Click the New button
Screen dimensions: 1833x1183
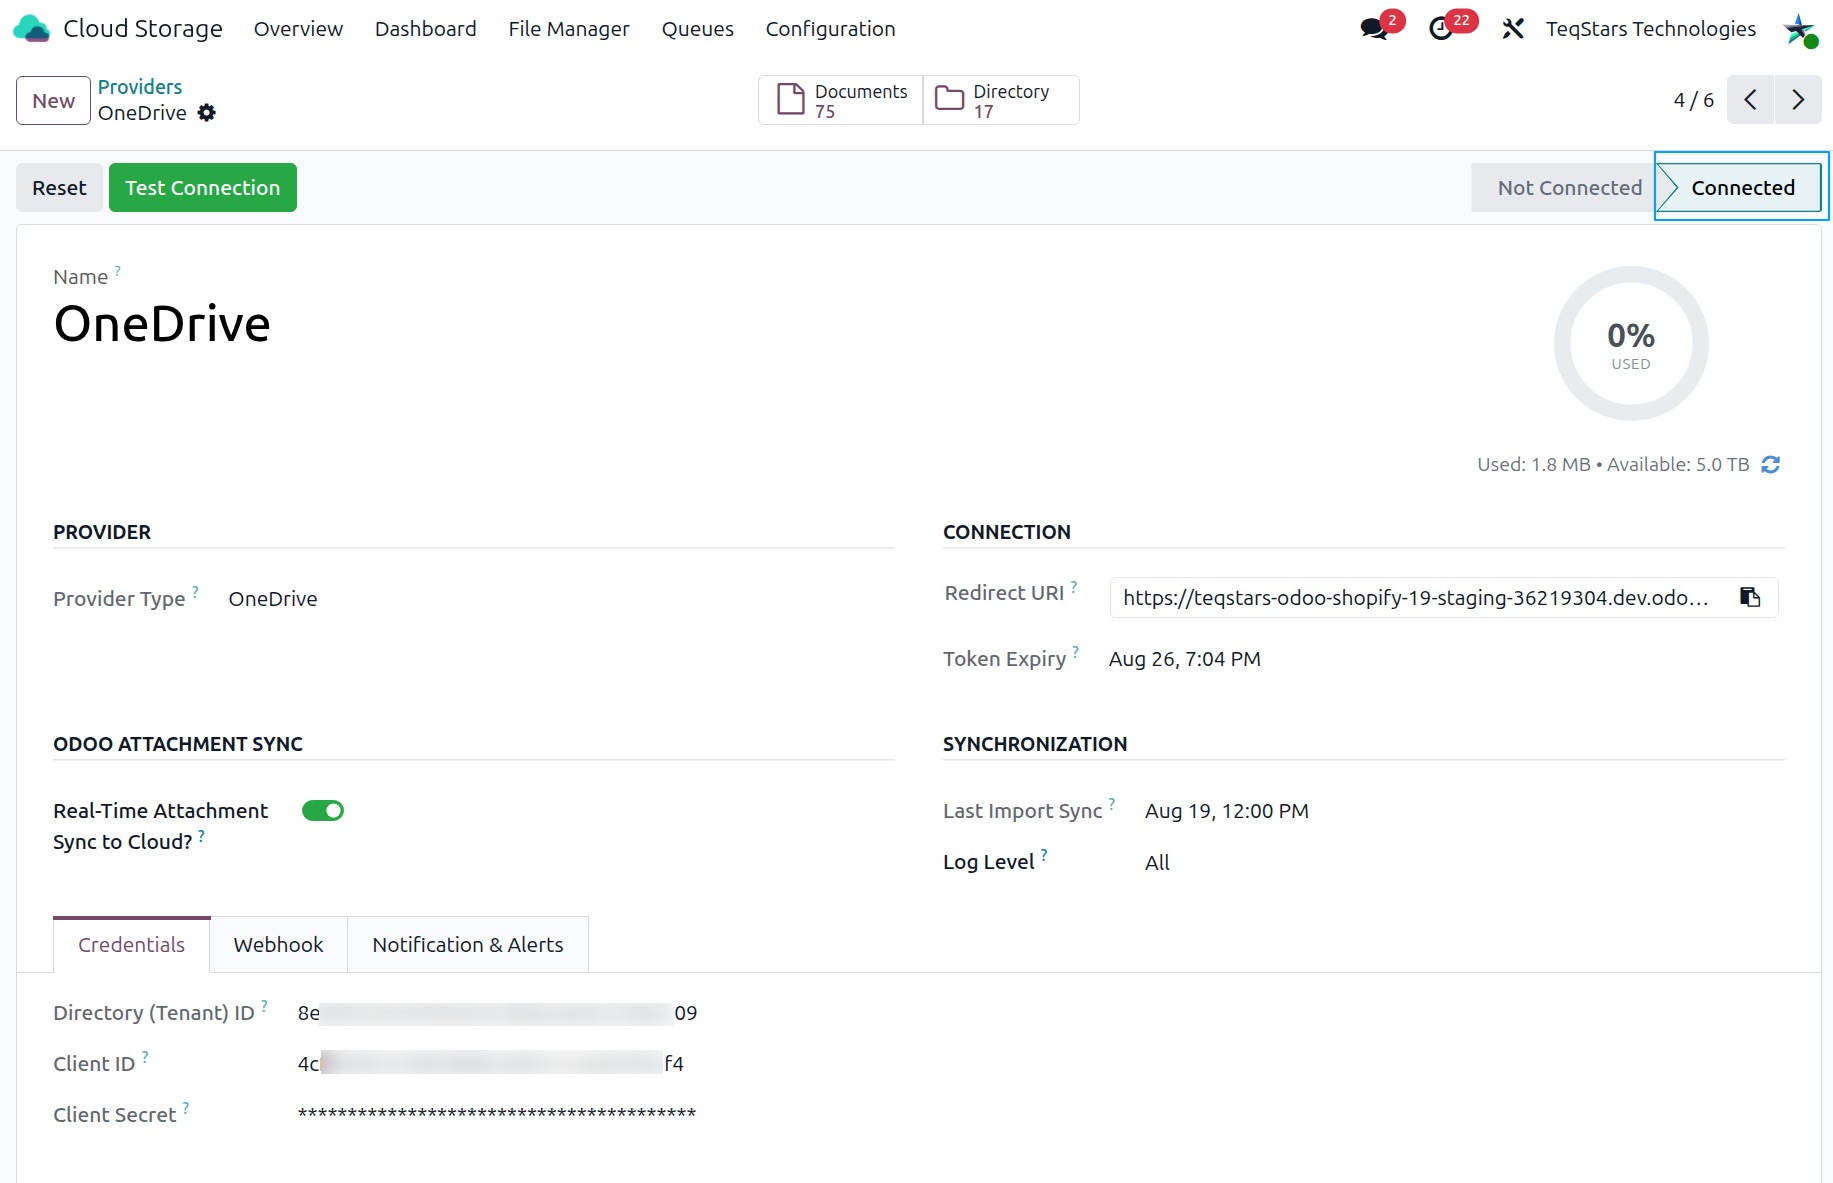pyautogui.click(x=54, y=101)
